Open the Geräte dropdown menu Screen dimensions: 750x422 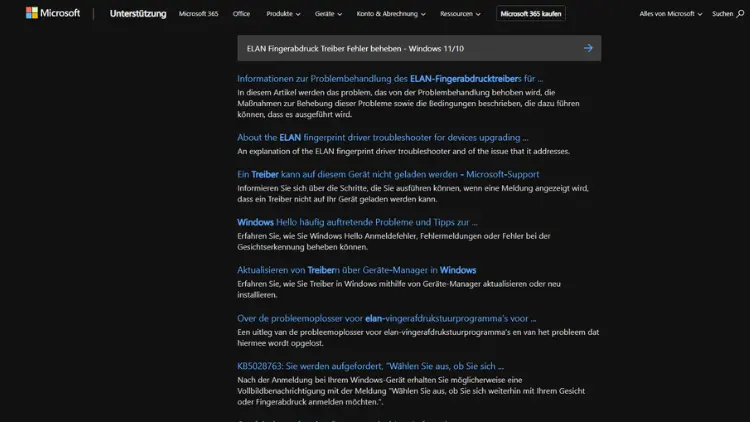(x=327, y=15)
